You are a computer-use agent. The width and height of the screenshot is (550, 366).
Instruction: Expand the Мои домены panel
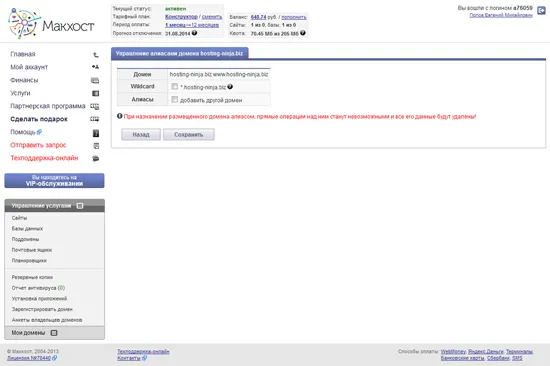[x=54, y=333]
